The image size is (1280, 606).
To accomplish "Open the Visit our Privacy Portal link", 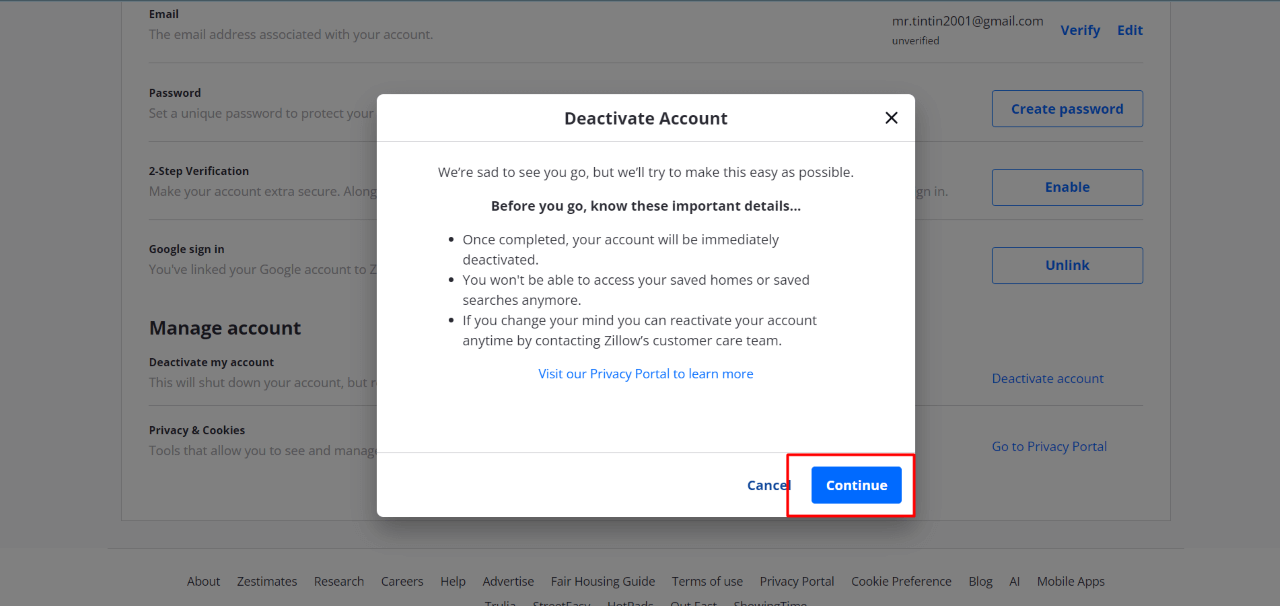I will coord(646,373).
